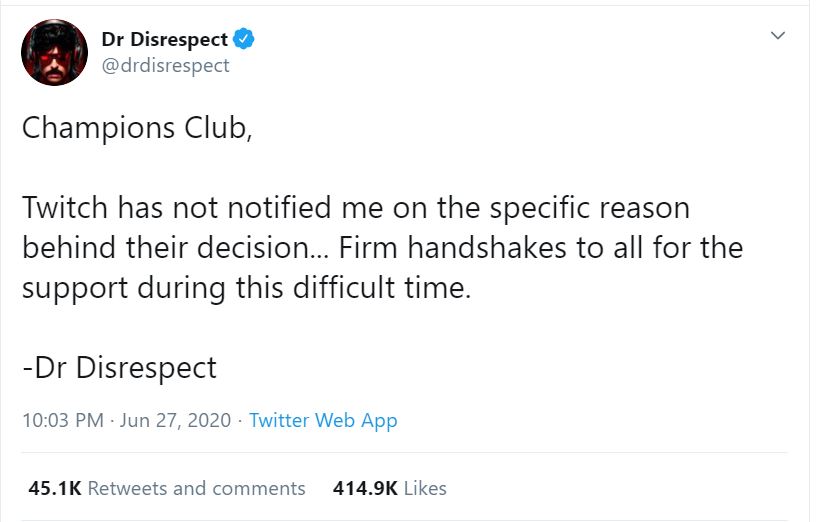Image resolution: width=817 pixels, height=522 pixels.
Task: Click the Dr Disrespect profile avatar
Action: pyautogui.click(x=54, y=52)
